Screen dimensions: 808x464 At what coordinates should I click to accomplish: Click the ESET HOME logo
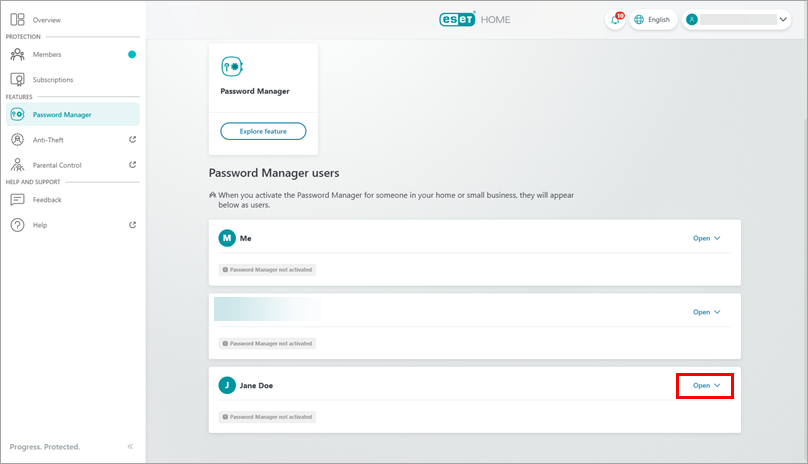click(x=473, y=19)
